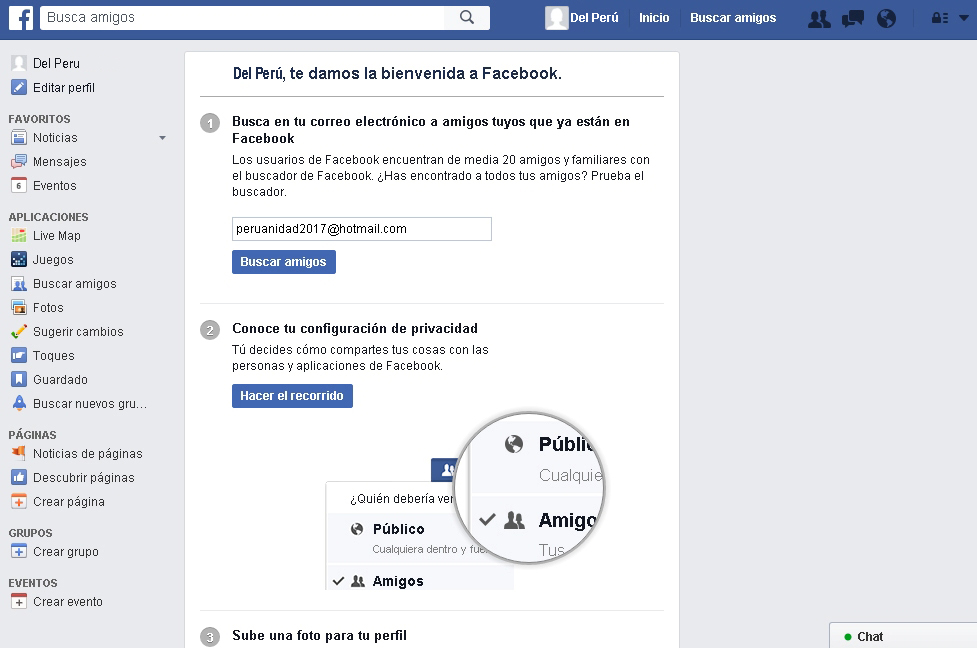
Task: Start the tour with Hacer el recorrido
Action: point(292,395)
